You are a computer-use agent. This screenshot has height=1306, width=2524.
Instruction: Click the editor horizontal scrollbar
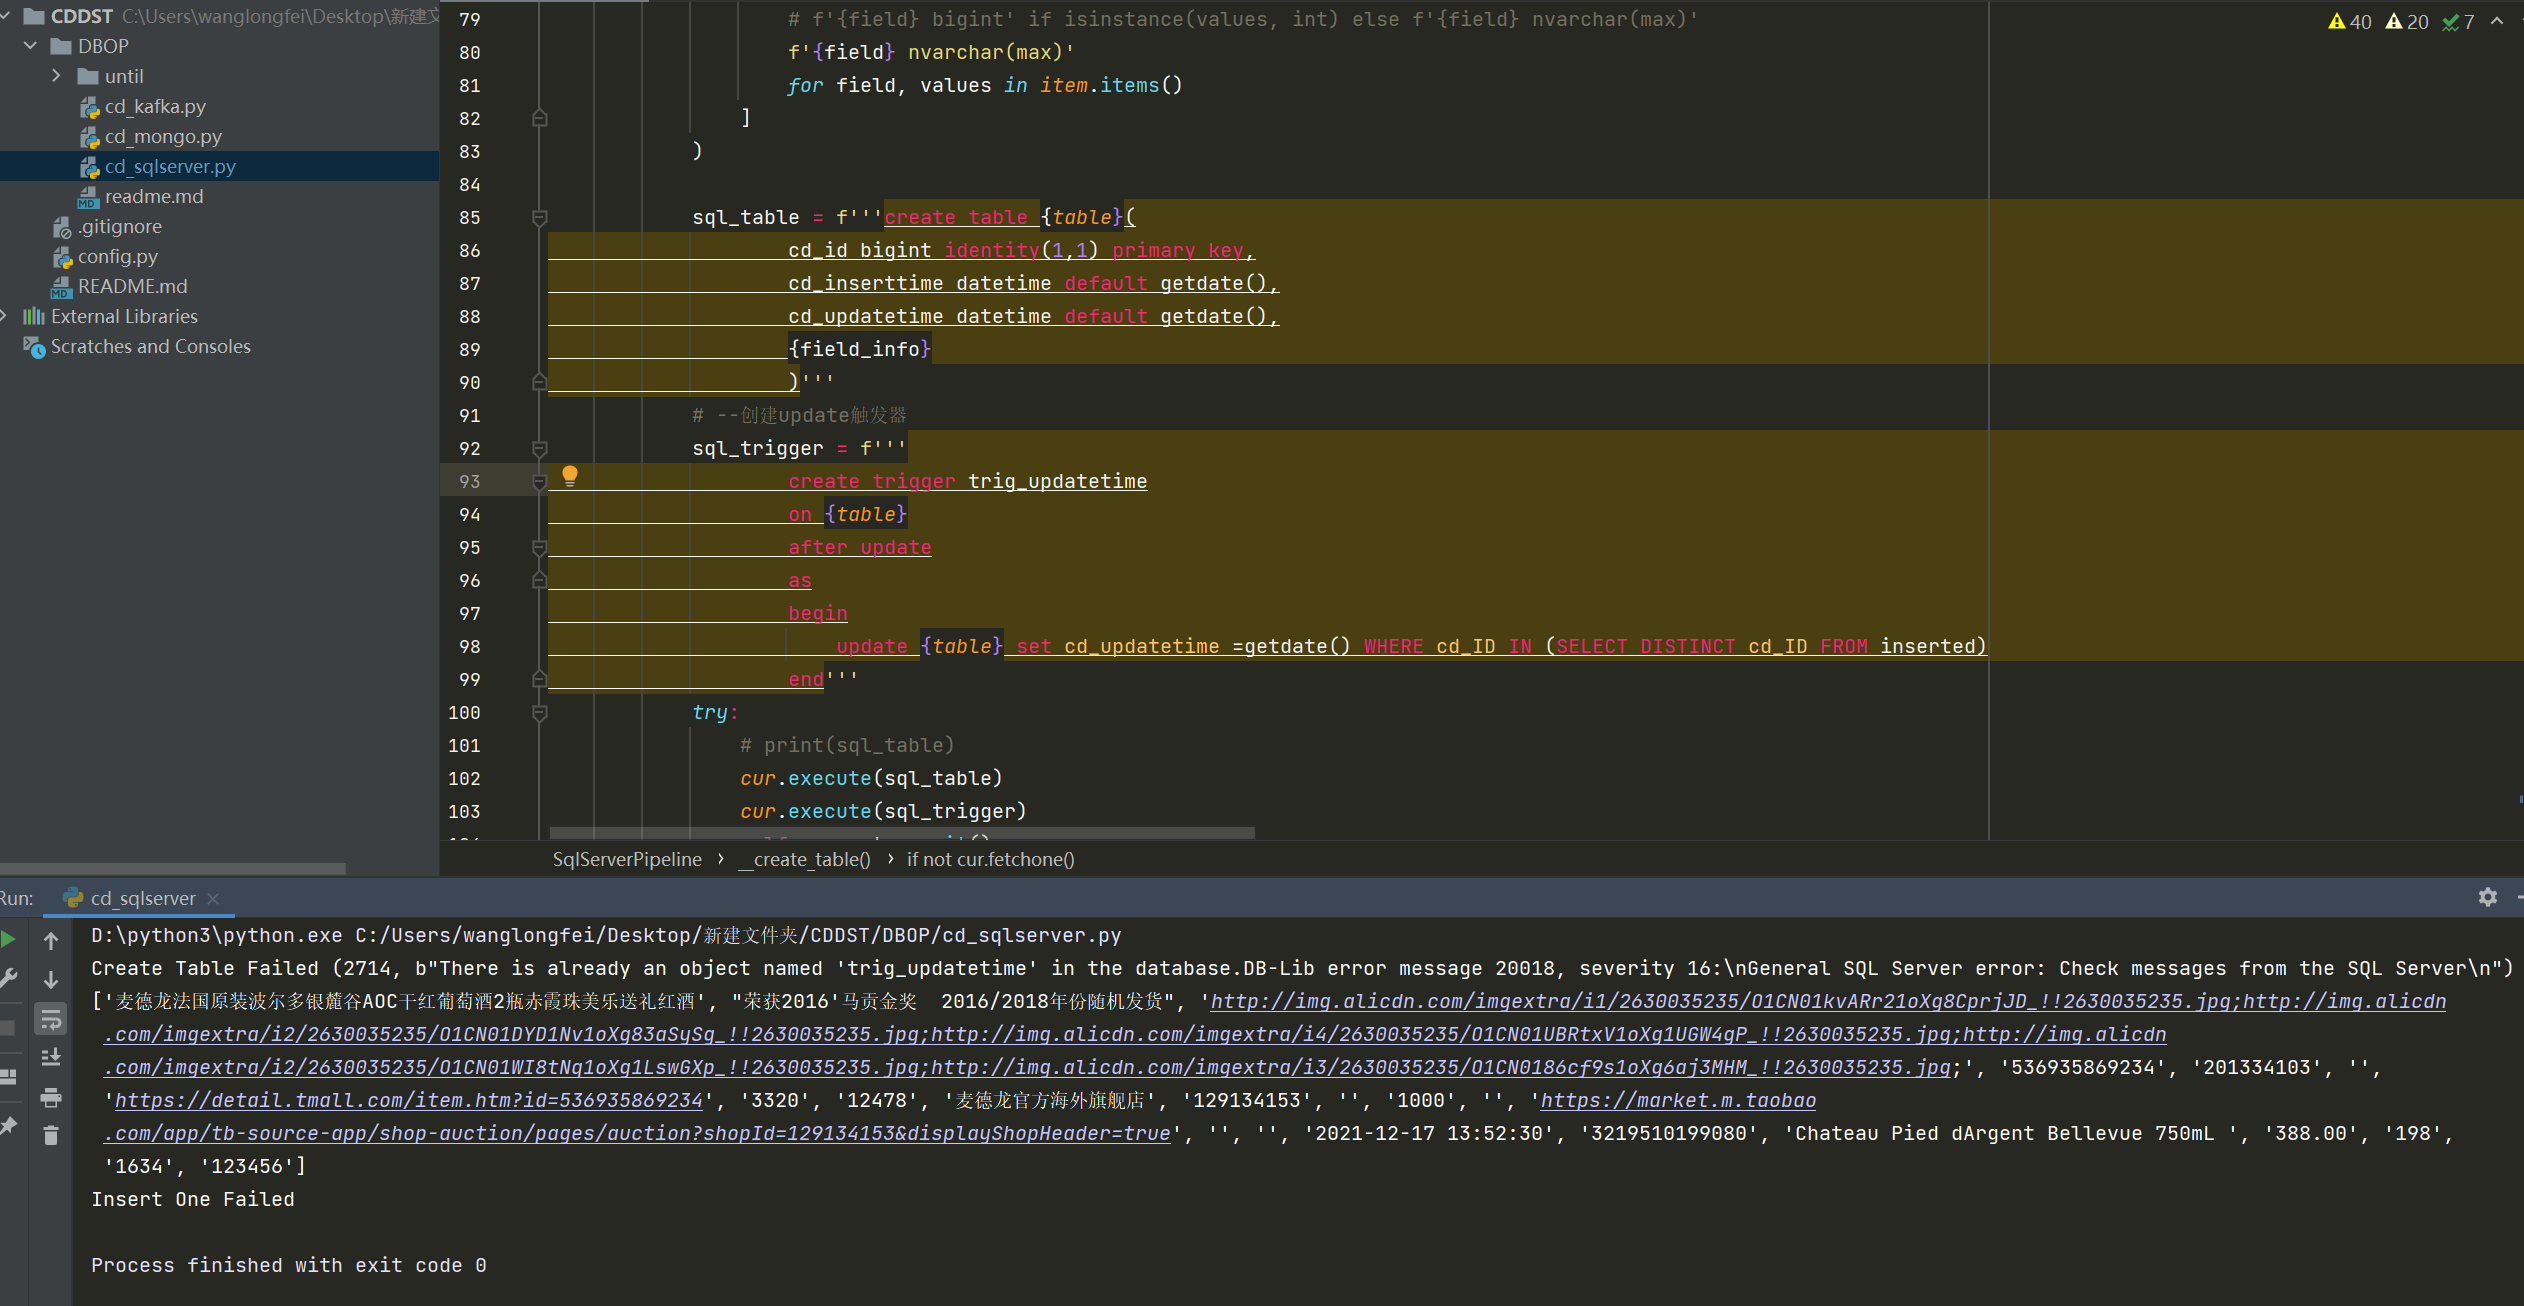901,833
